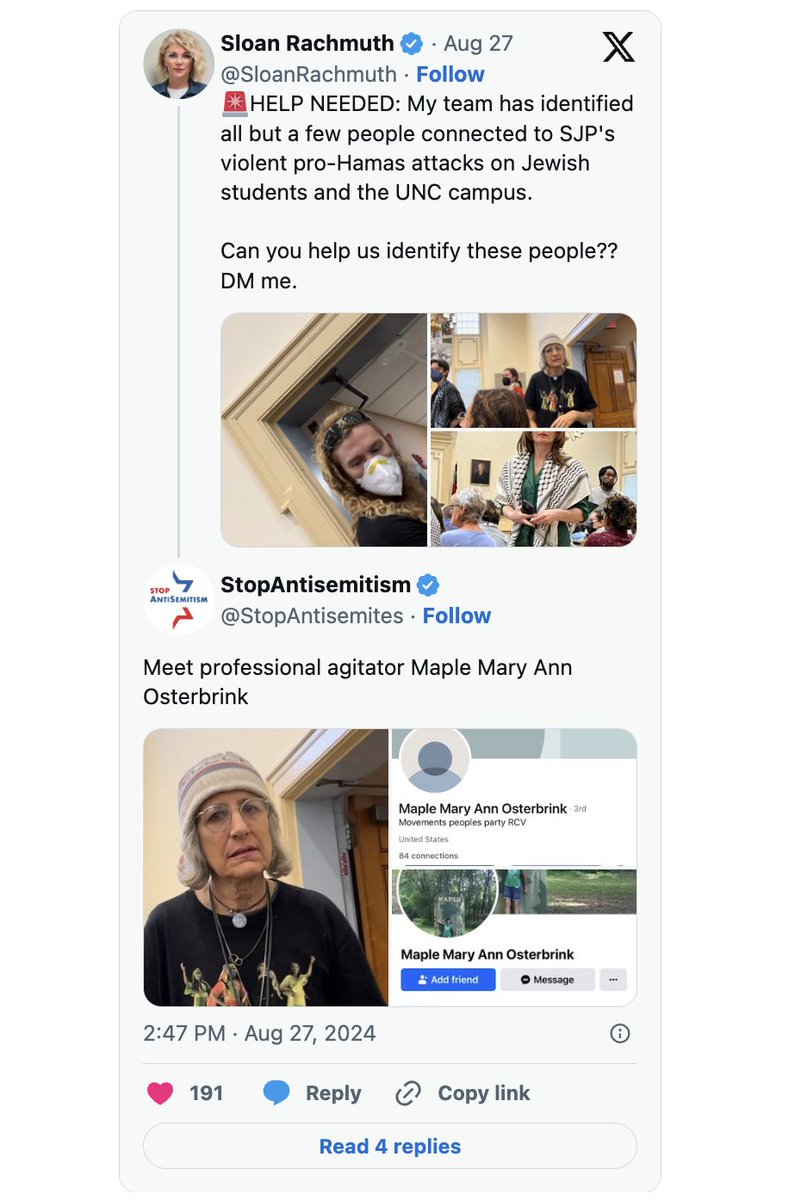This screenshot has width=801, height=1200.
Task: Click the X logo icon
Action: click(619, 46)
